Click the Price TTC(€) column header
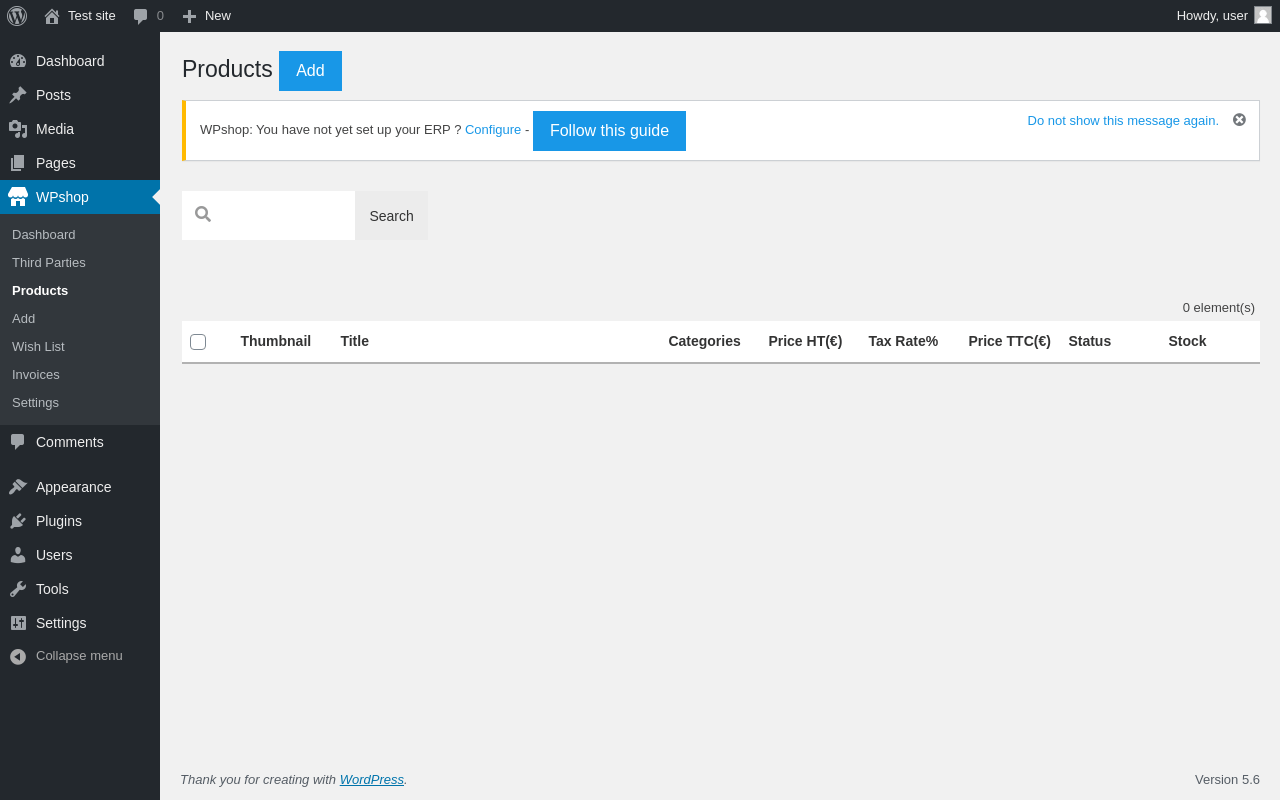This screenshot has height=800, width=1280. coord(1010,341)
